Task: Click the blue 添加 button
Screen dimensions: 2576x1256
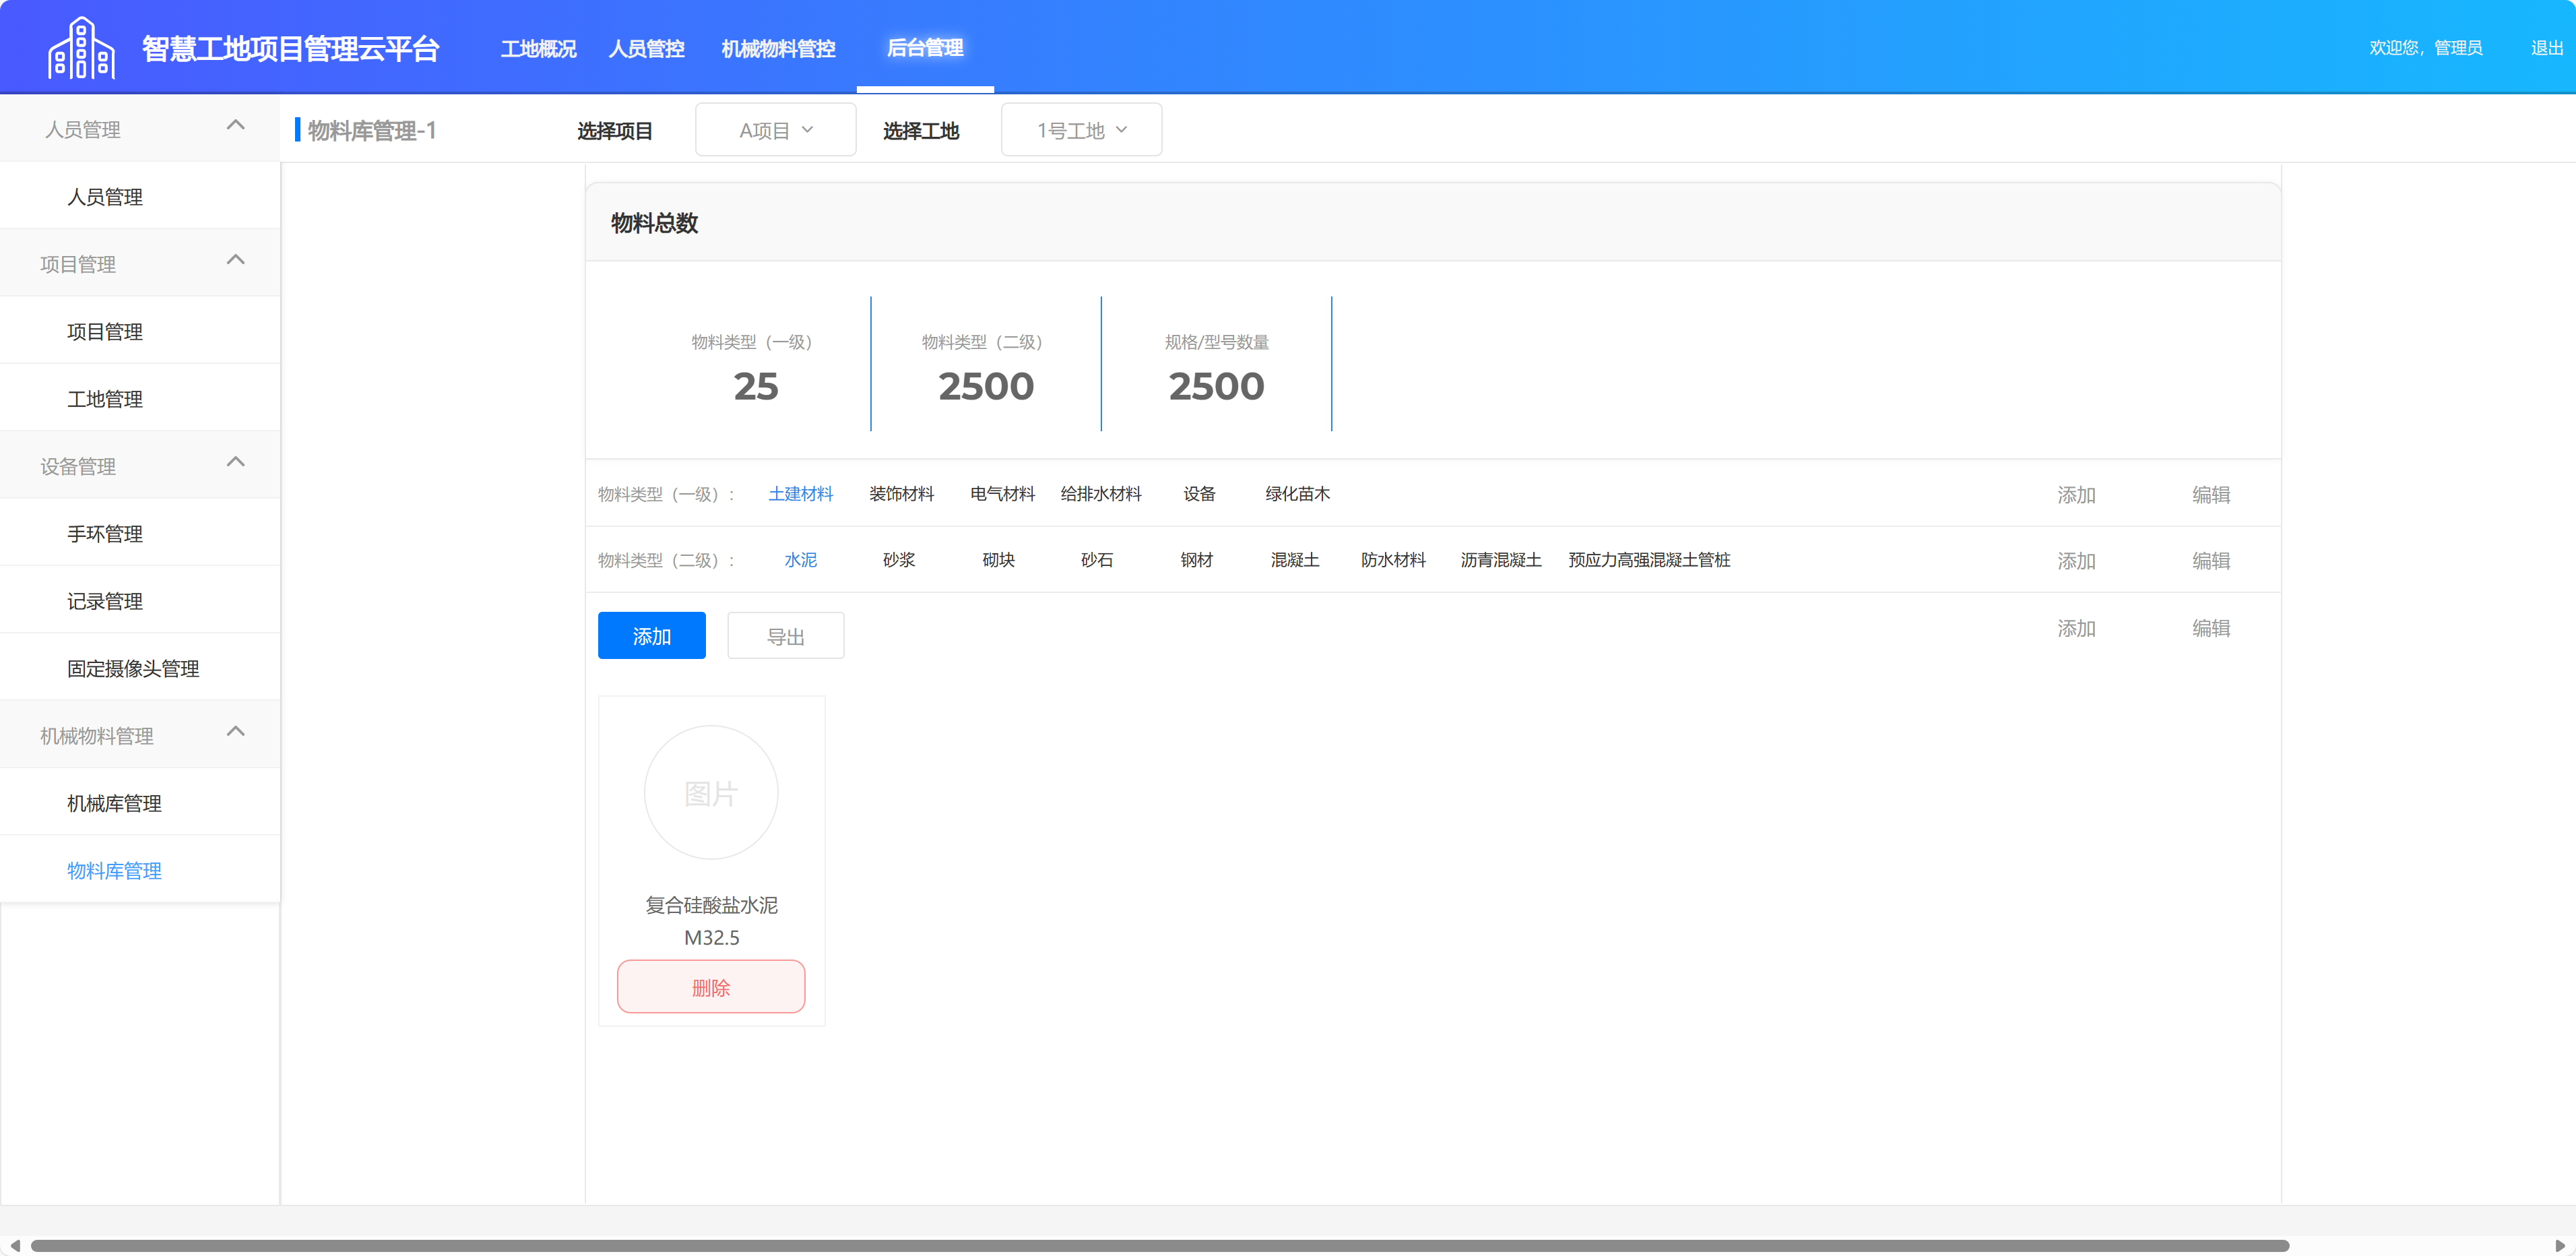Action: [x=652, y=636]
